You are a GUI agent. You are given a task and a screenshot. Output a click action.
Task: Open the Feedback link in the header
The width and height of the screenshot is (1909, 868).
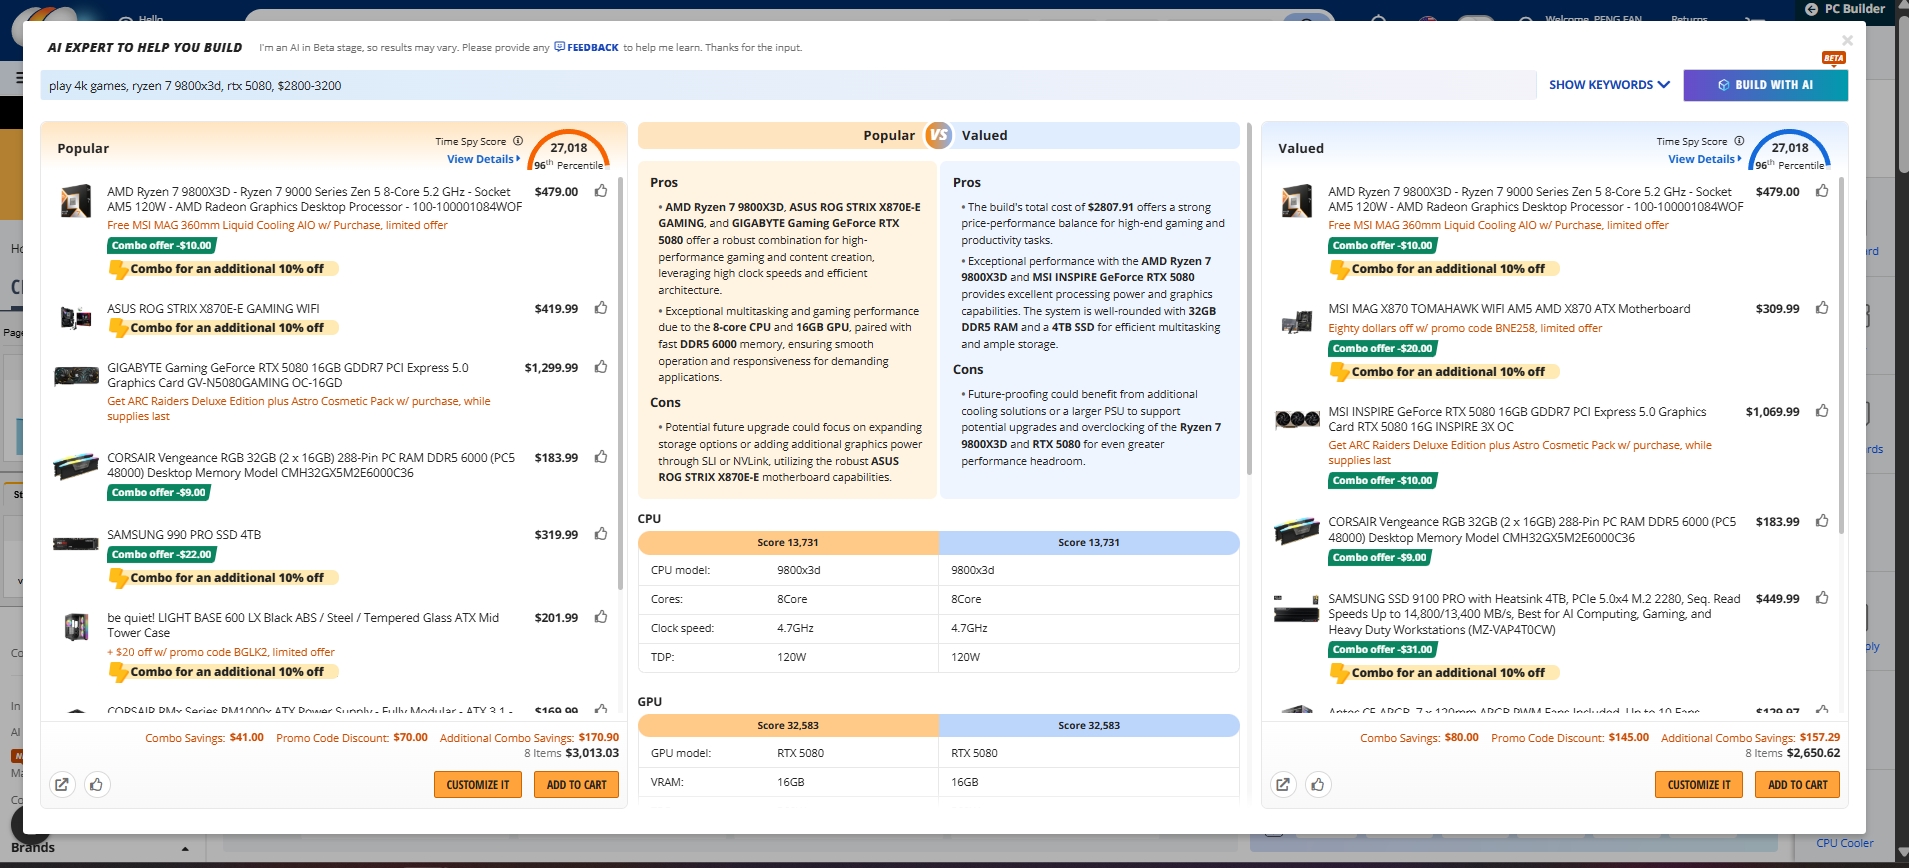click(587, 47)
